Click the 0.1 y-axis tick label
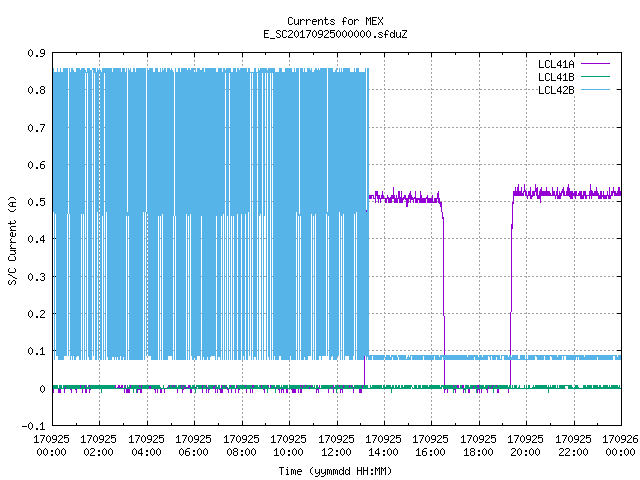This screenshot has width=640, height=480. point(36,351)
